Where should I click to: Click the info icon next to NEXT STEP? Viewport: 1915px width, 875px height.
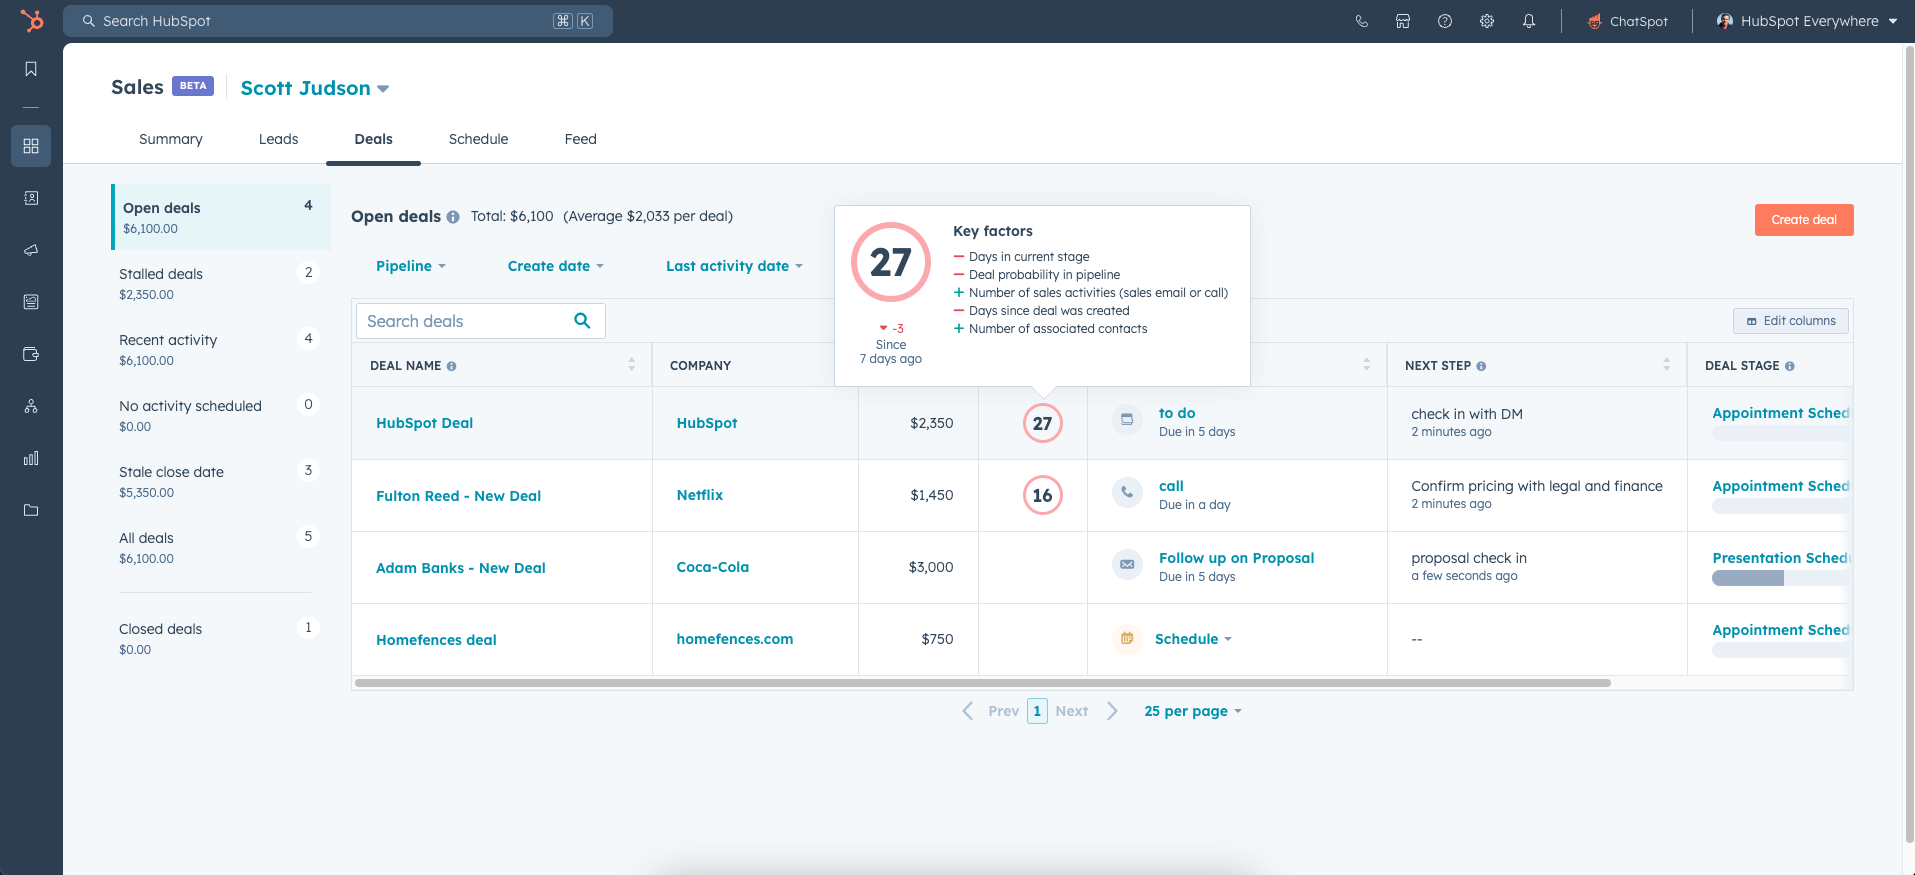pos(1481,366)
